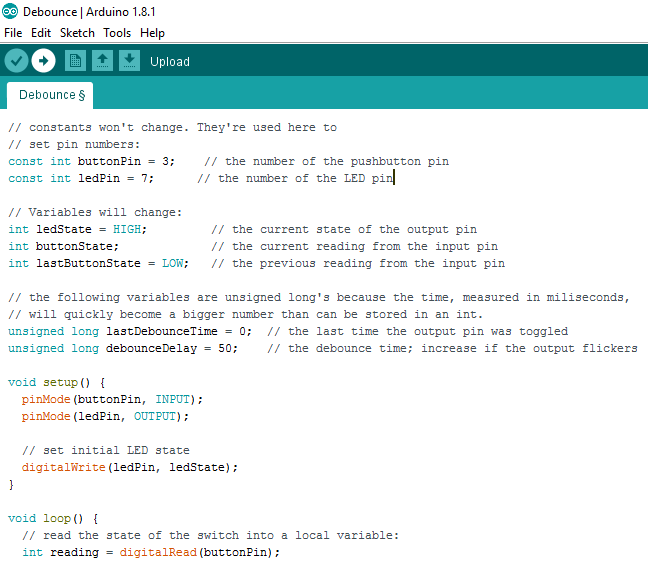The image size is (648, 568).
Task: Open the Sketch menu
Action: [77, 33]
